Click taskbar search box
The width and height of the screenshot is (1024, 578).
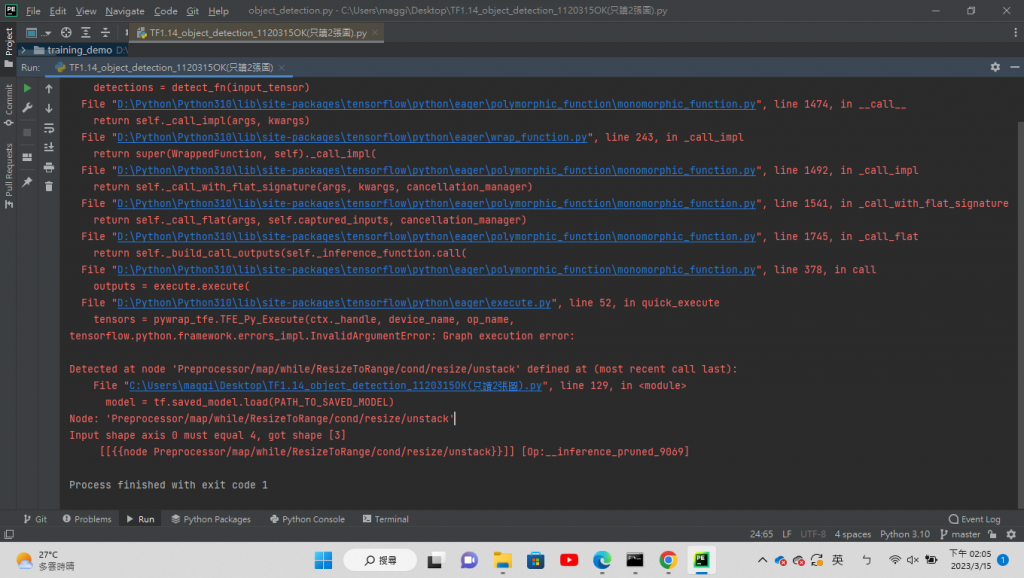coord(380,560)
